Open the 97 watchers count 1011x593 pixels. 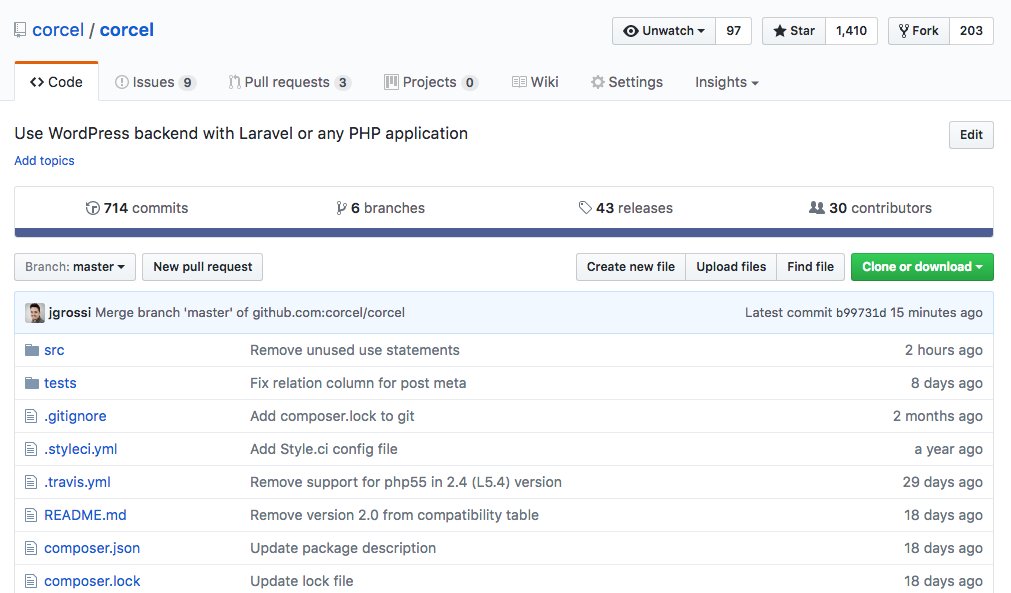click(x=734, y=31)
